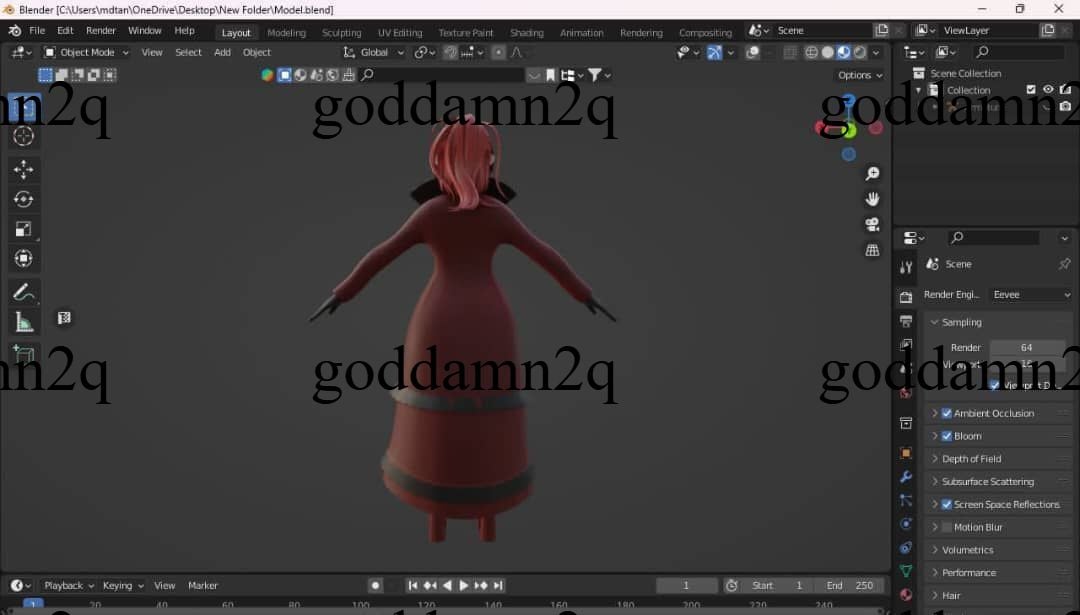
Task: Open the Render Engine Eevee dropdown
Action: coord(1030,294)
